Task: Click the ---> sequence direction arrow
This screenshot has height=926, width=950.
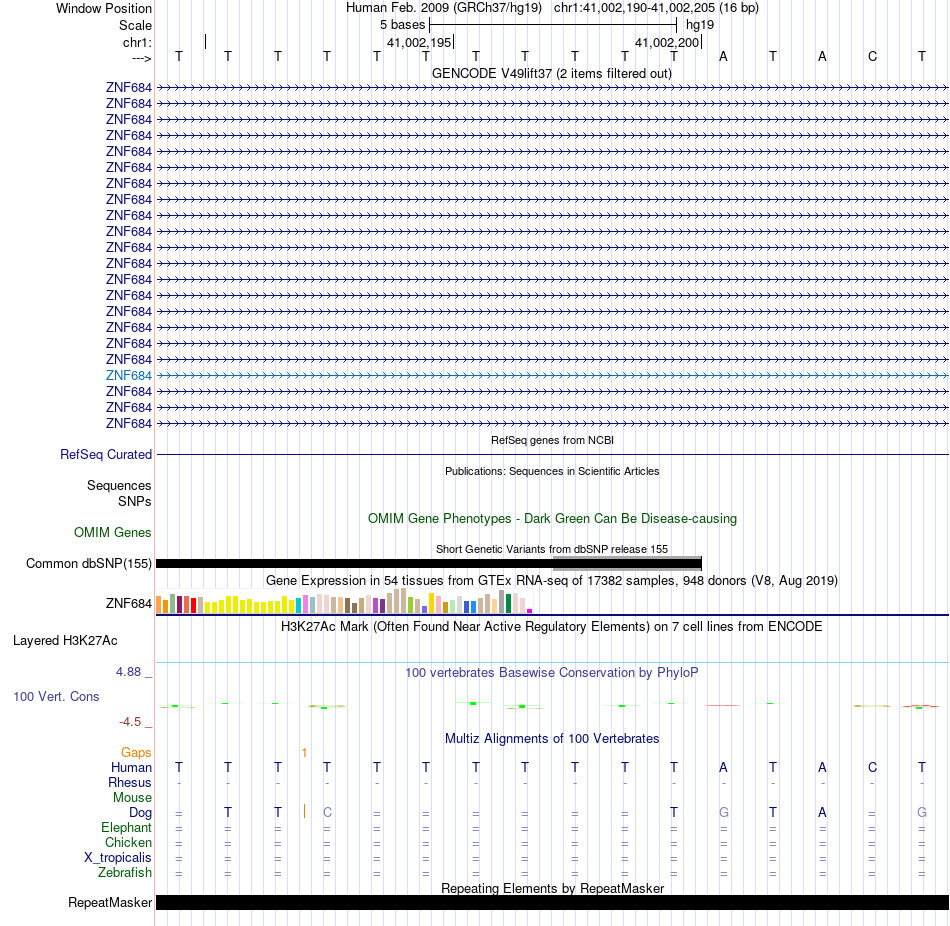Action: click(x=141, y=58)
